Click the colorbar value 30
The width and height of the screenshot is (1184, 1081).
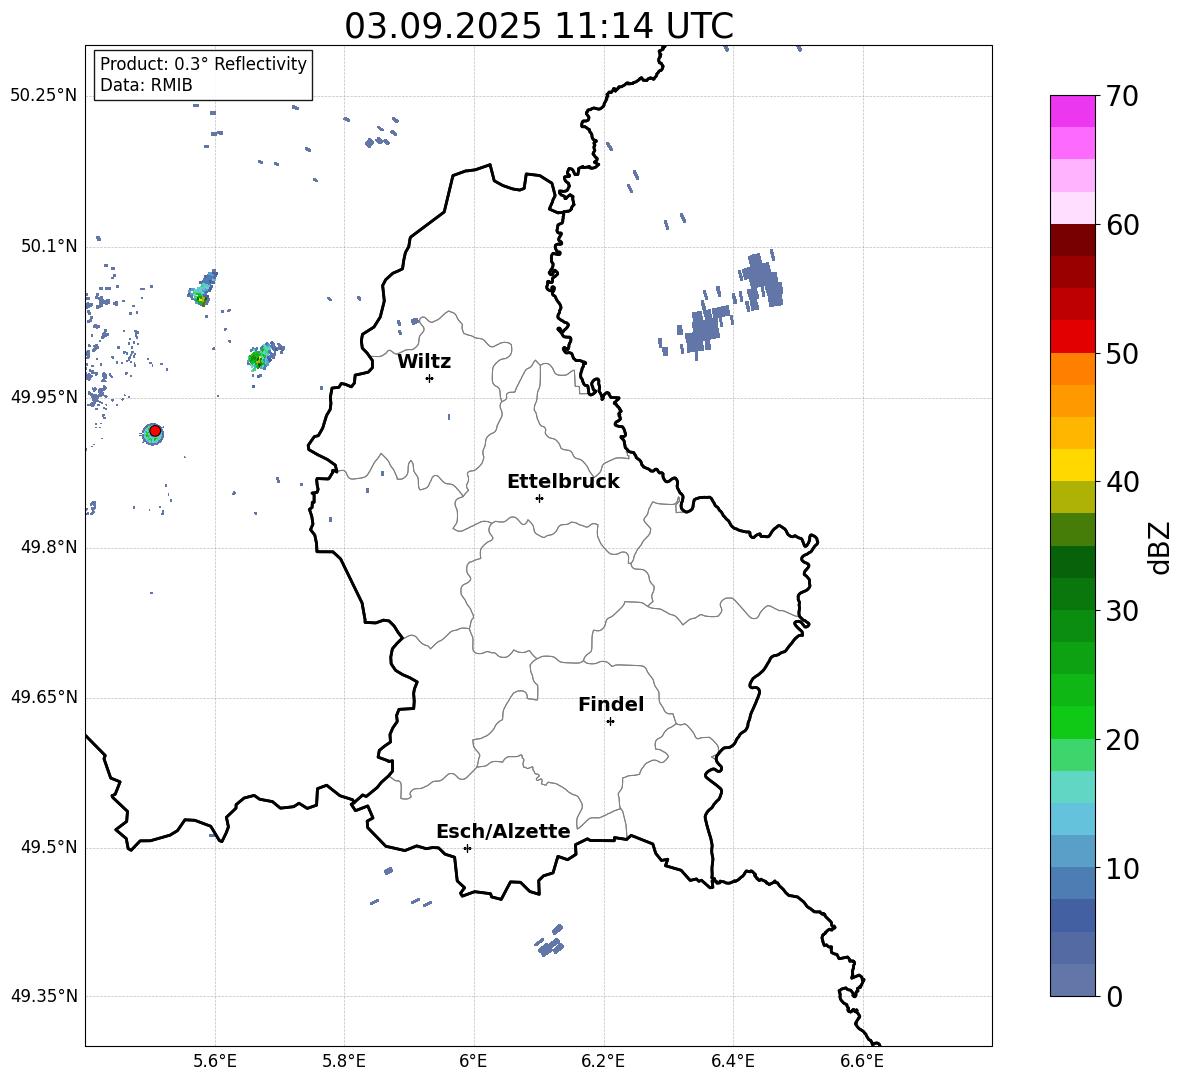[1122, 611]
